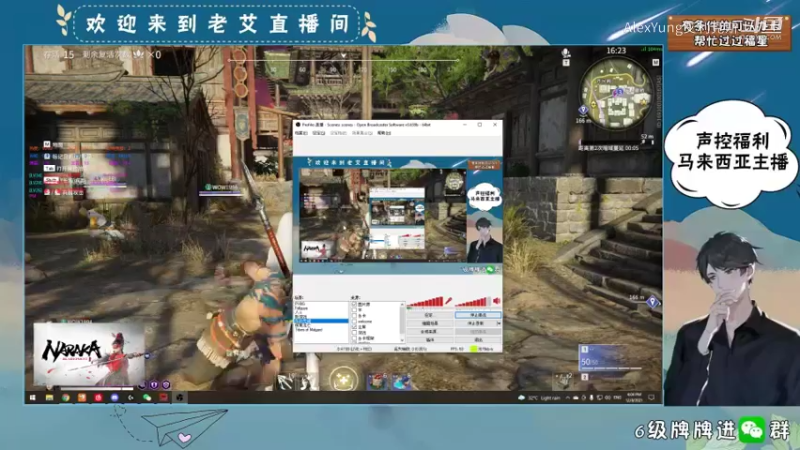Viewport: 800px width, 450px height.
Task: Toggle the welcome source checkbox
Action: (x=354, y=321)
